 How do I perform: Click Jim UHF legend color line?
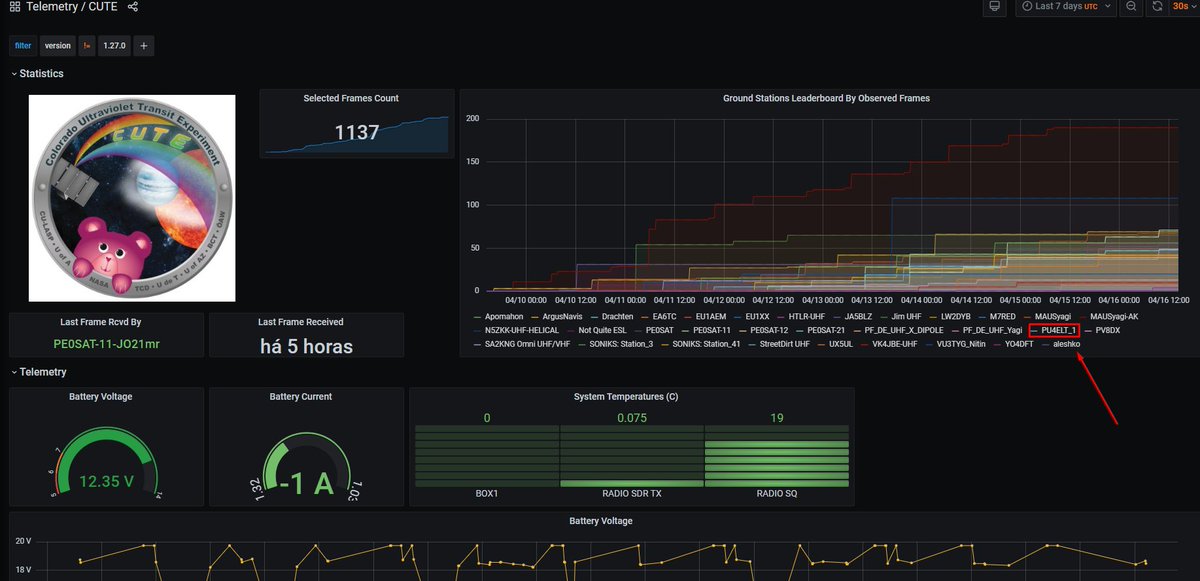point(884,316)
